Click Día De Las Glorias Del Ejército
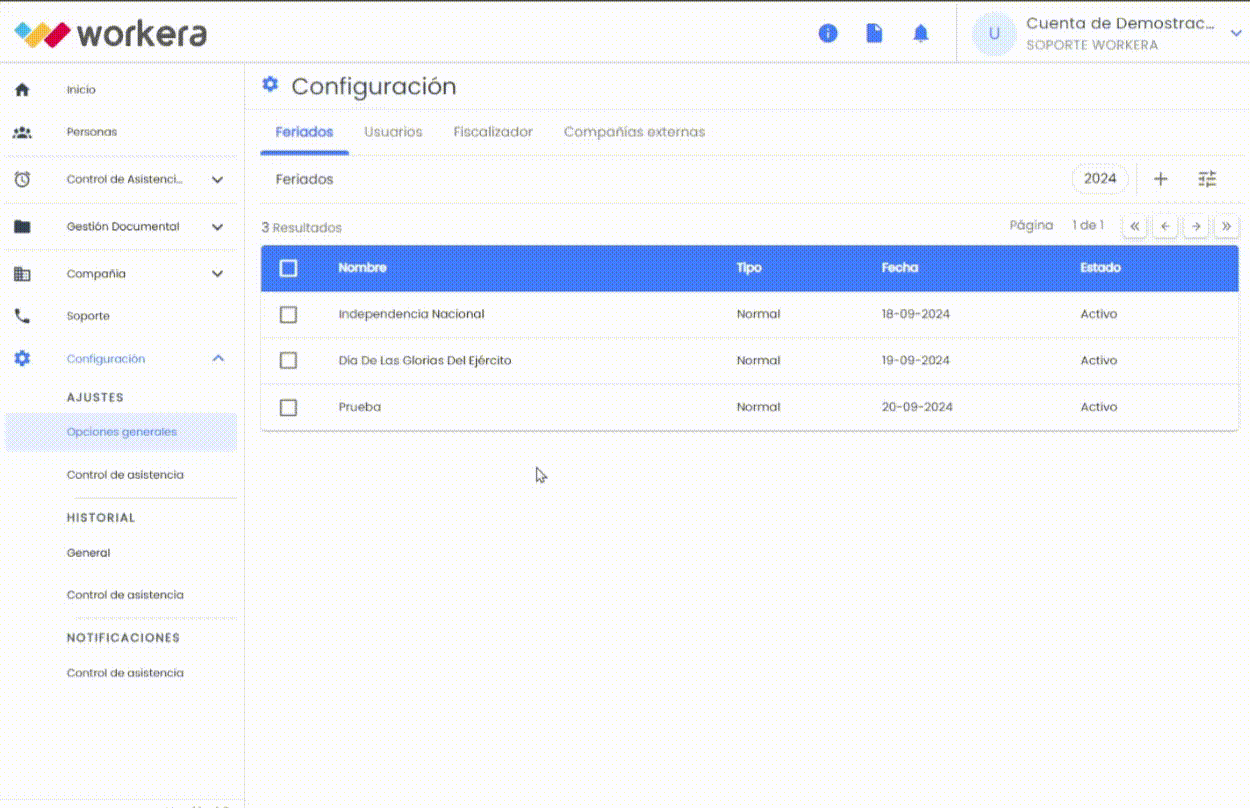This screenshot has width=1250, height=808. pos(425,361)
